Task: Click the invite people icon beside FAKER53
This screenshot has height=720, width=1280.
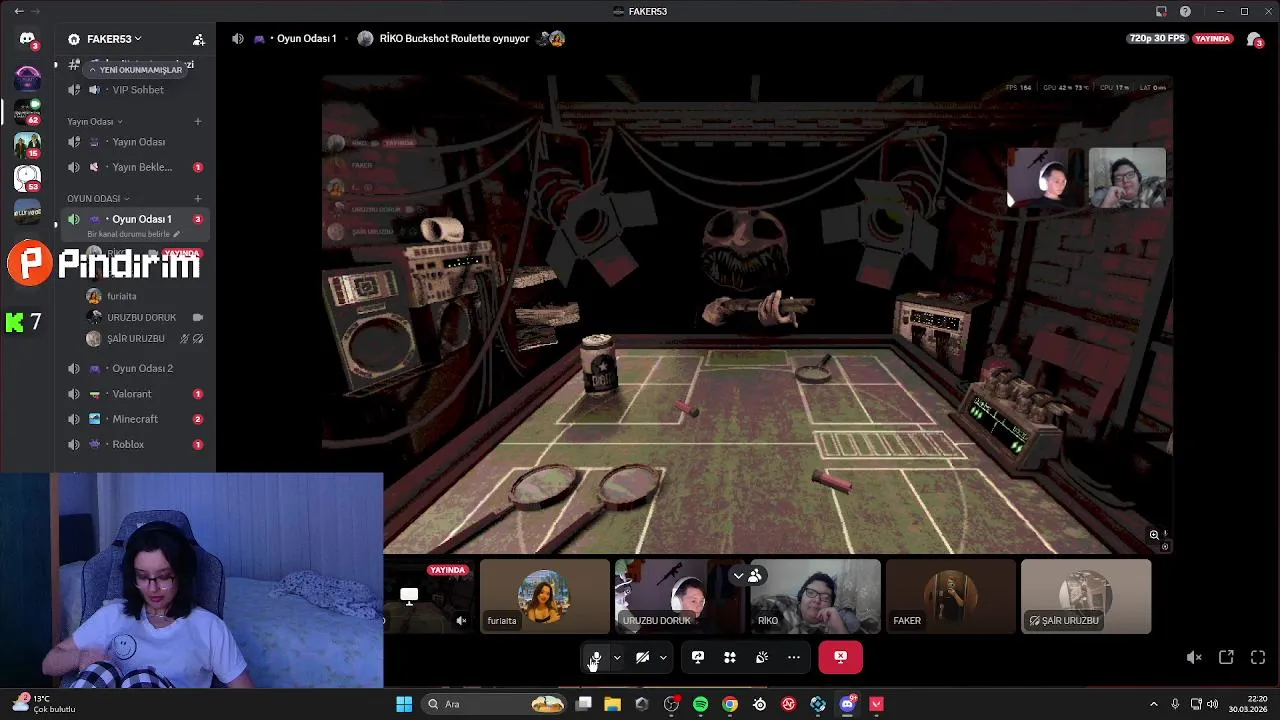Action: point(199,39)
